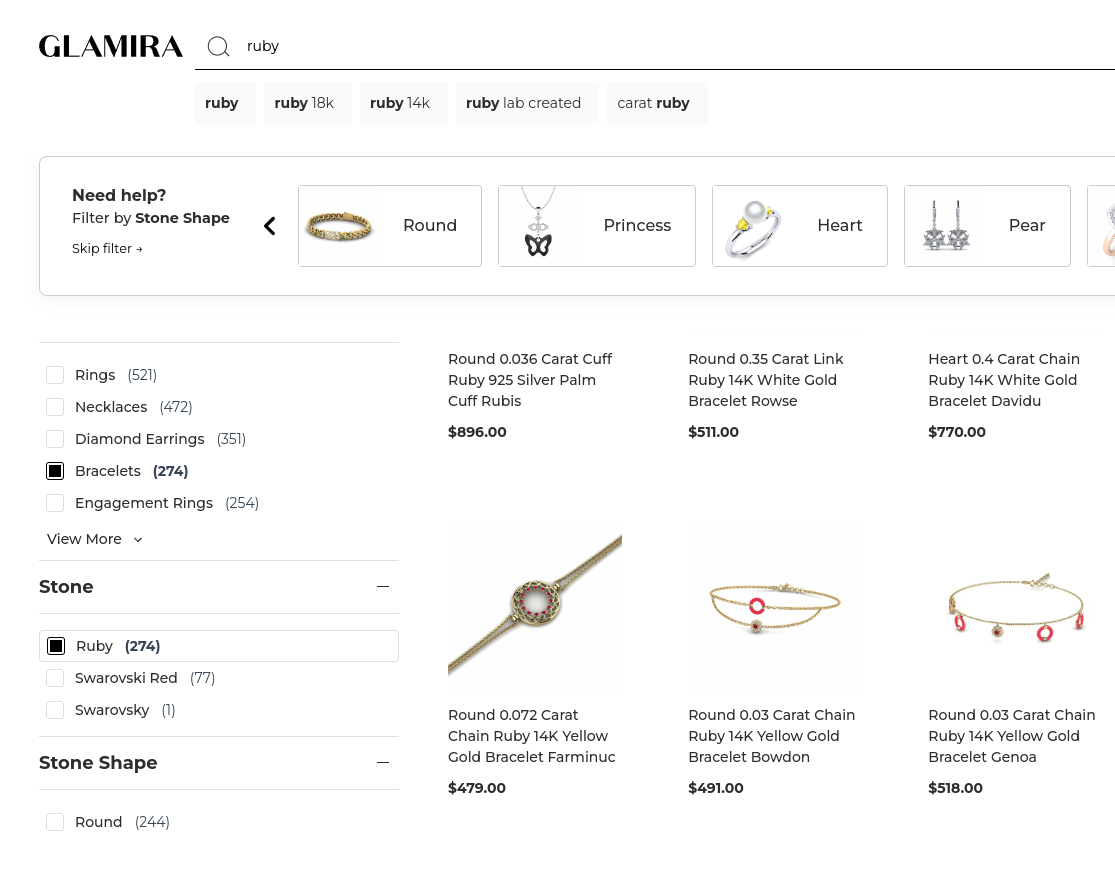This screenshot has height=872, width=1115.
Task: Select the Princess stone shape tile
Action: 596,226
